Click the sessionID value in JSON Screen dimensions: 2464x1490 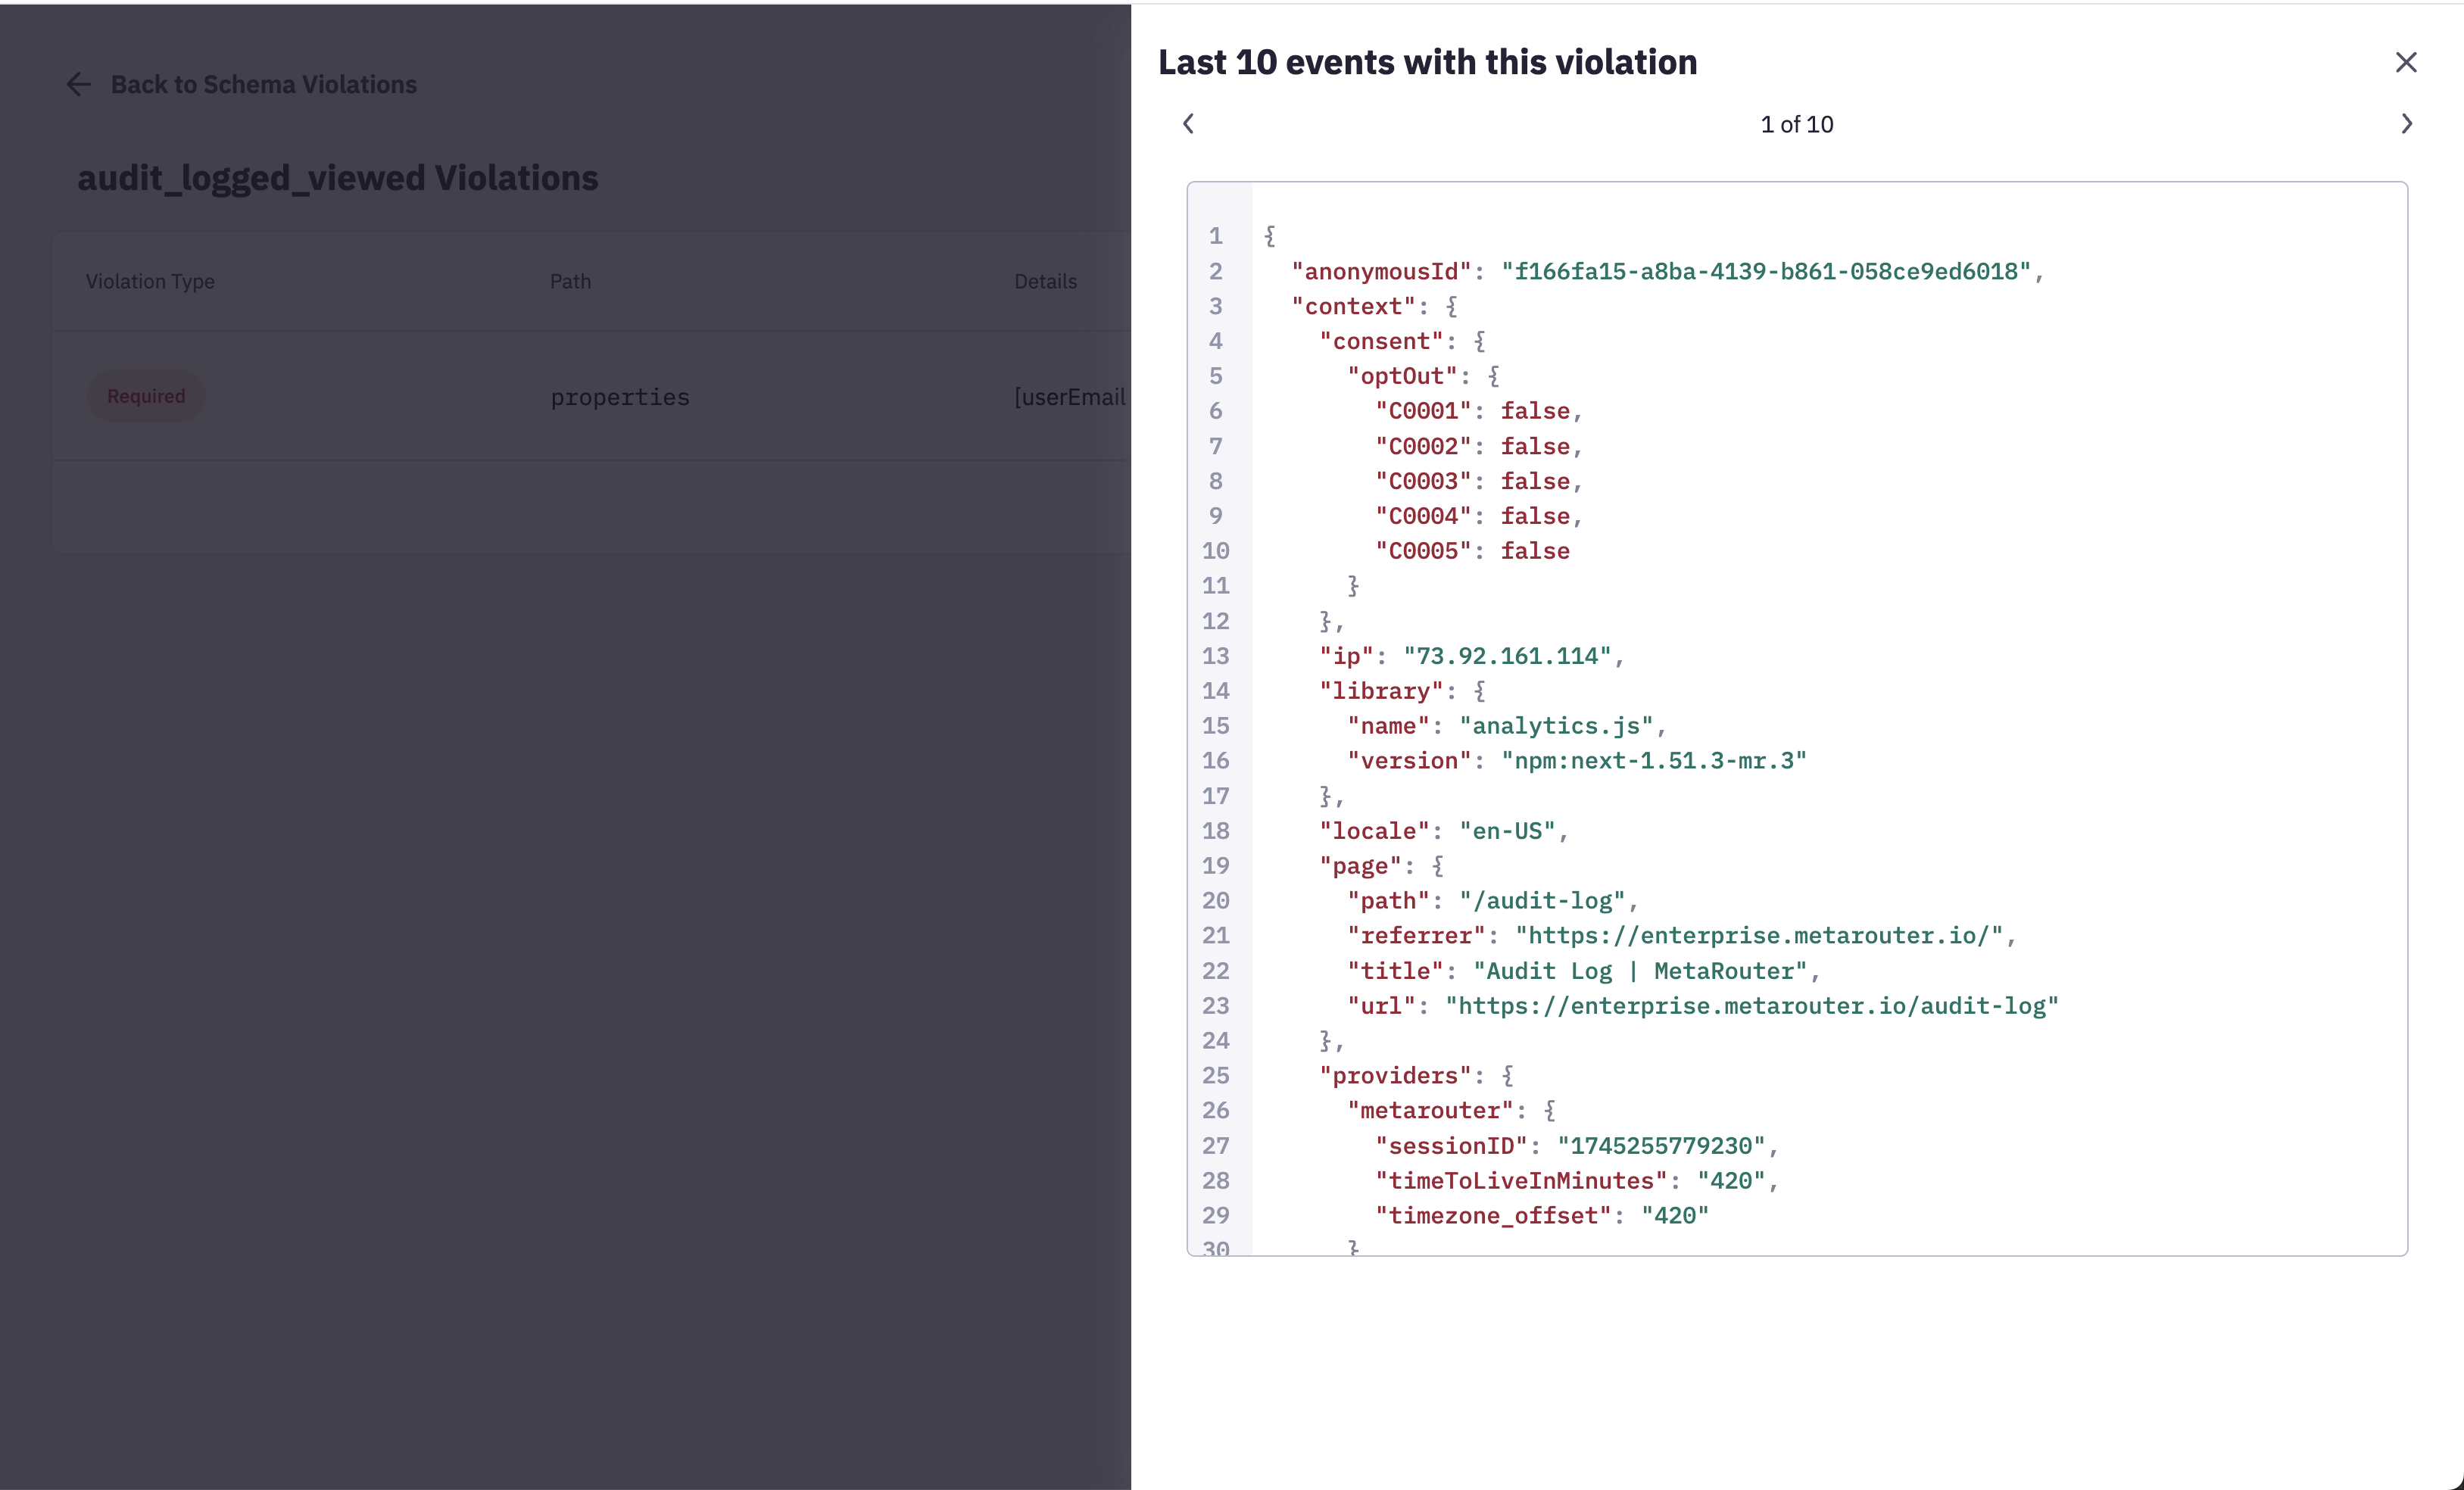(1660, 1146)
